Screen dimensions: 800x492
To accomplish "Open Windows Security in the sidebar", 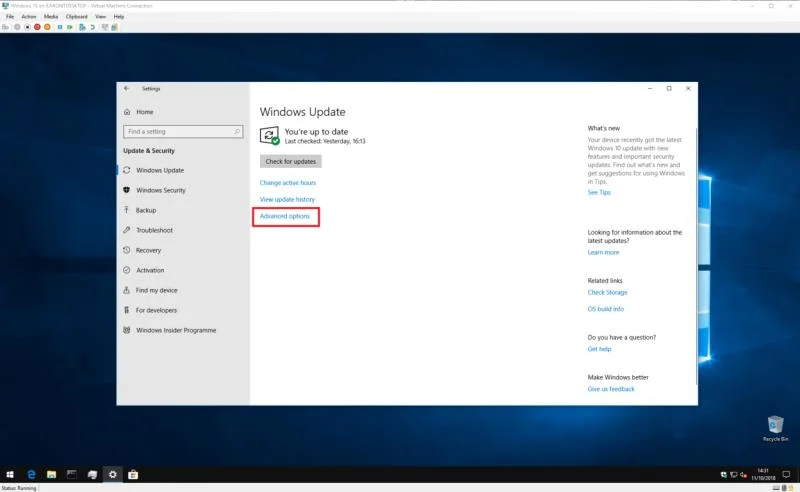I will 161,190.
